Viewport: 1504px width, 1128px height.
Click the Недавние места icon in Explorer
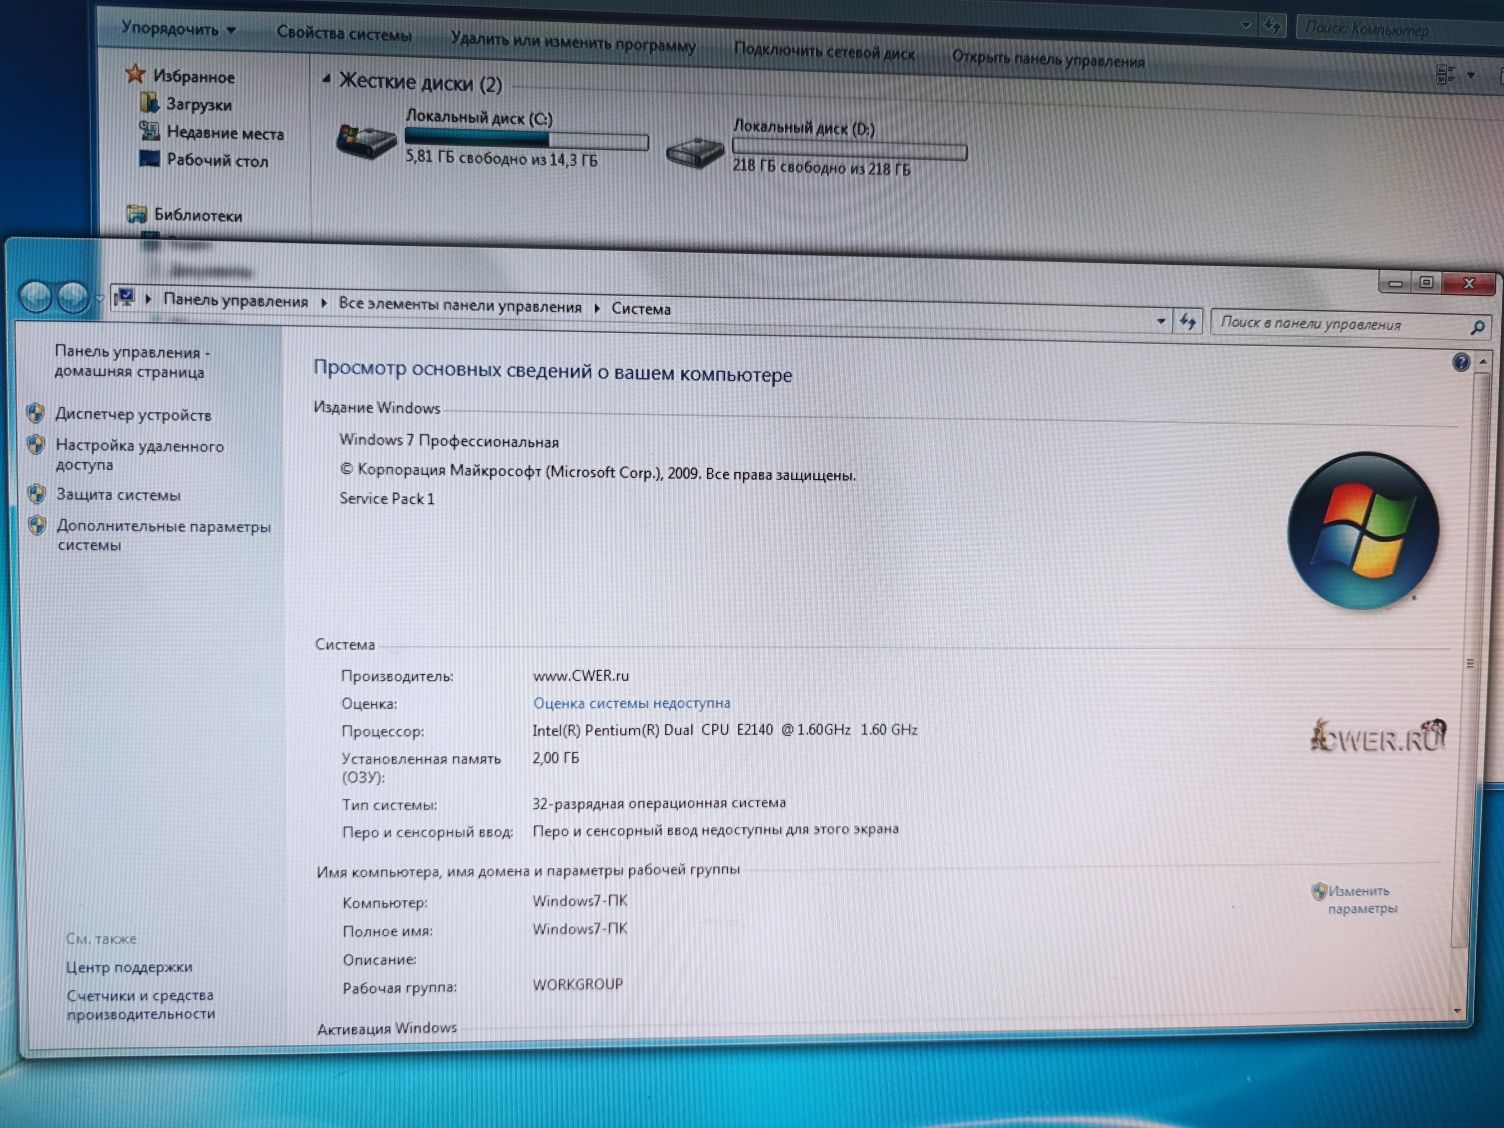tap(149, 130)
